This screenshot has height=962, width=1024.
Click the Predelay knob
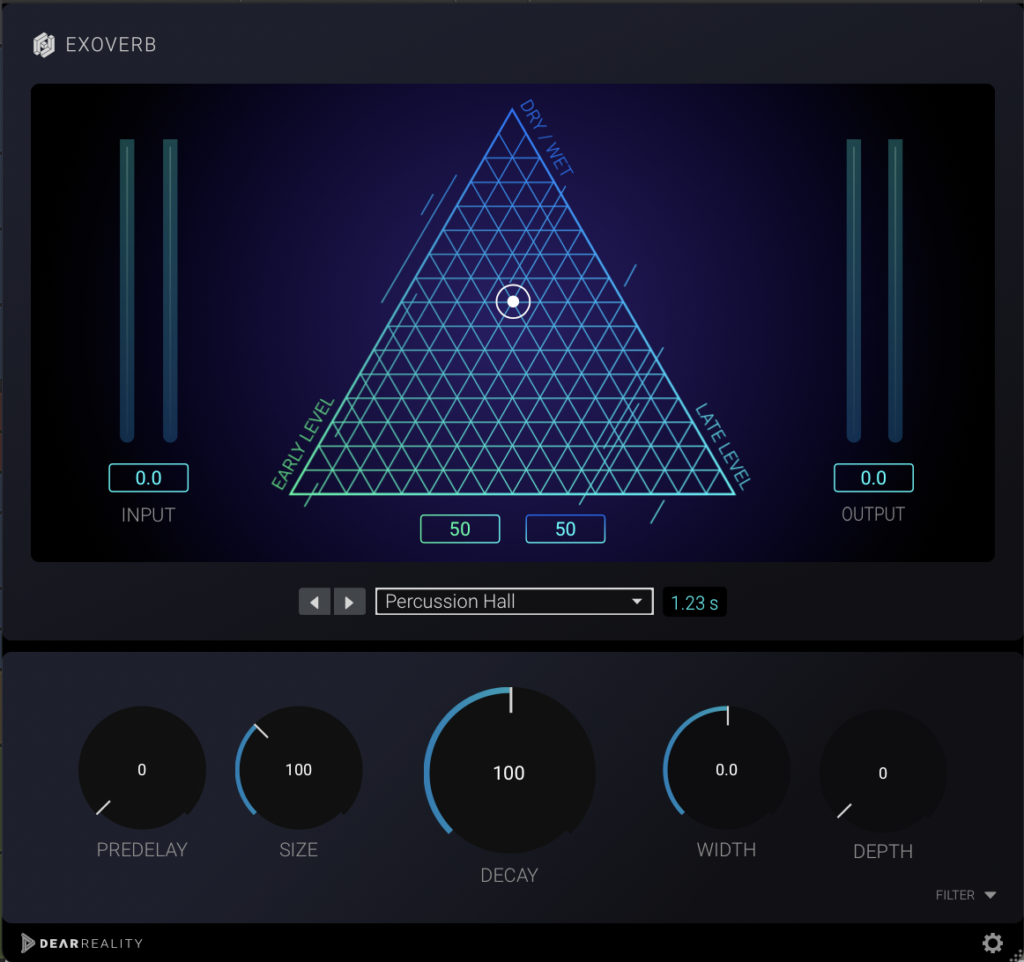[x=142, y=769]
